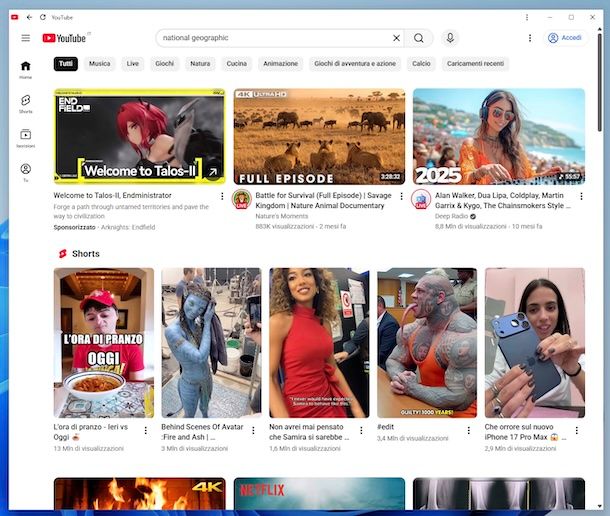Image resolution: width=610 pixels, height=516 pixels.
Task: Open the Tu profile sidebar item
Action: coord(26,172)
